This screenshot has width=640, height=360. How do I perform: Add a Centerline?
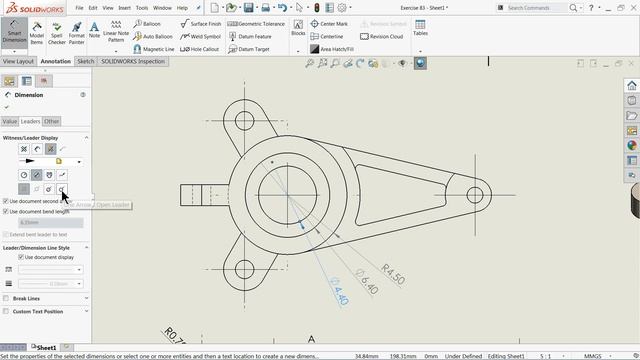(327, 36)
